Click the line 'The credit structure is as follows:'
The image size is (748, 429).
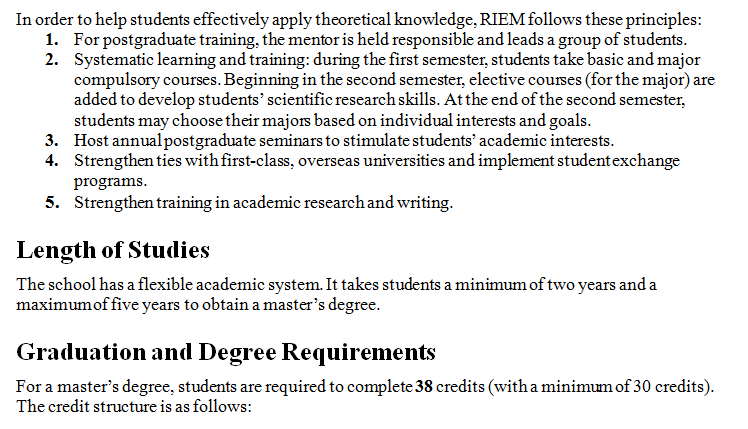click(134, 407)
